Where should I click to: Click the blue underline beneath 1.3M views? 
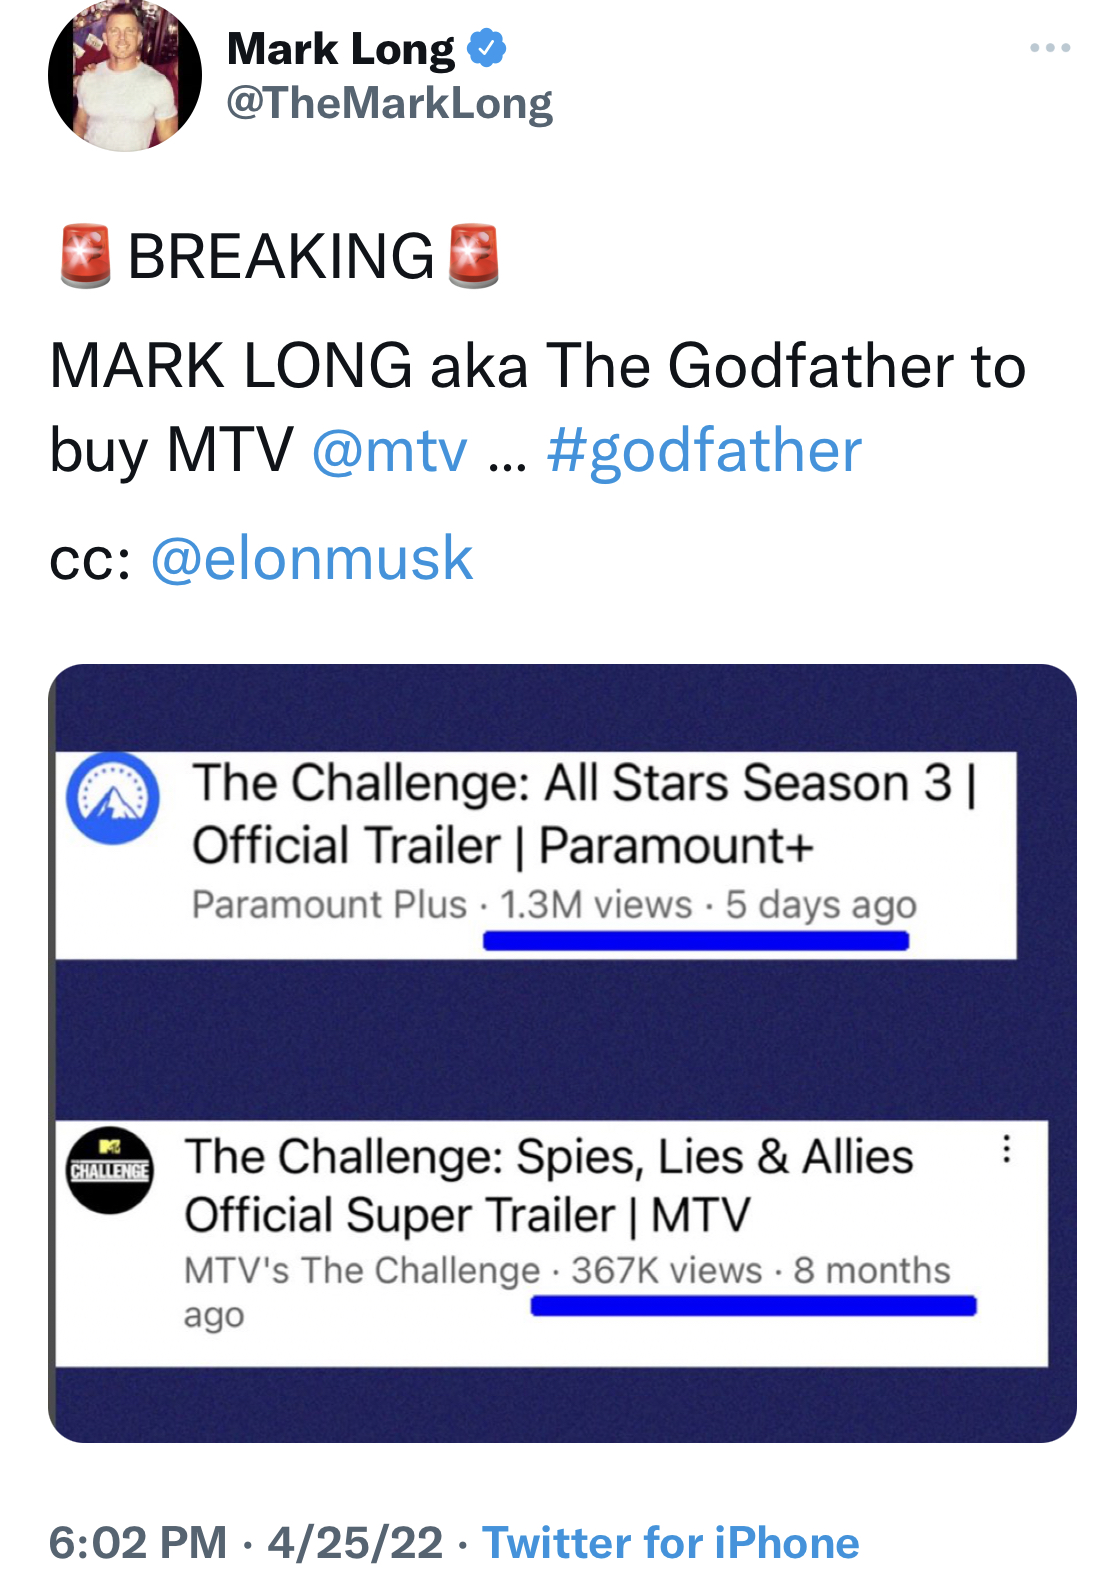[696, 941]
